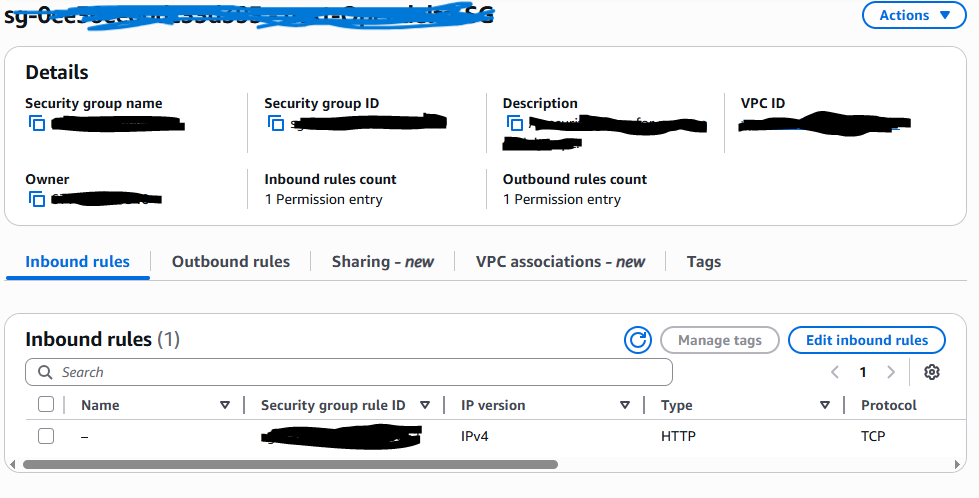Screen dimensions: 979x498
Task: Switch to the Outbound rules tab
Action: 230,262
